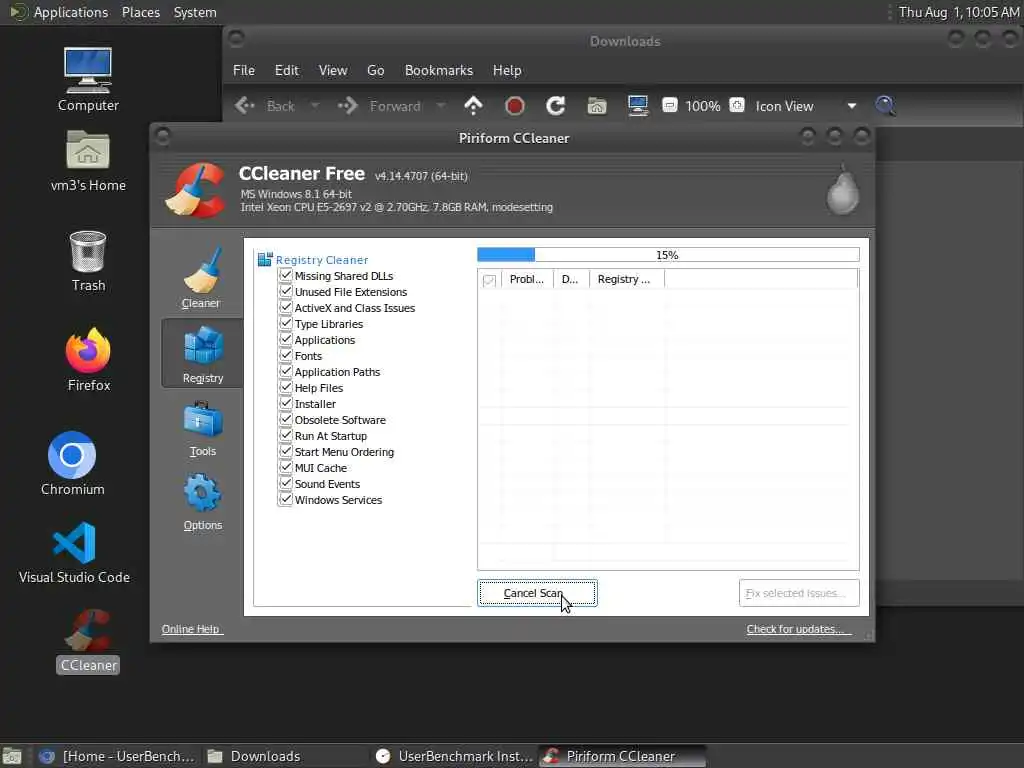The image size is (1024, 768).
Task: Click the show desktop icon in taskbar
Action: pyautogui.click(x=11, y=756)
